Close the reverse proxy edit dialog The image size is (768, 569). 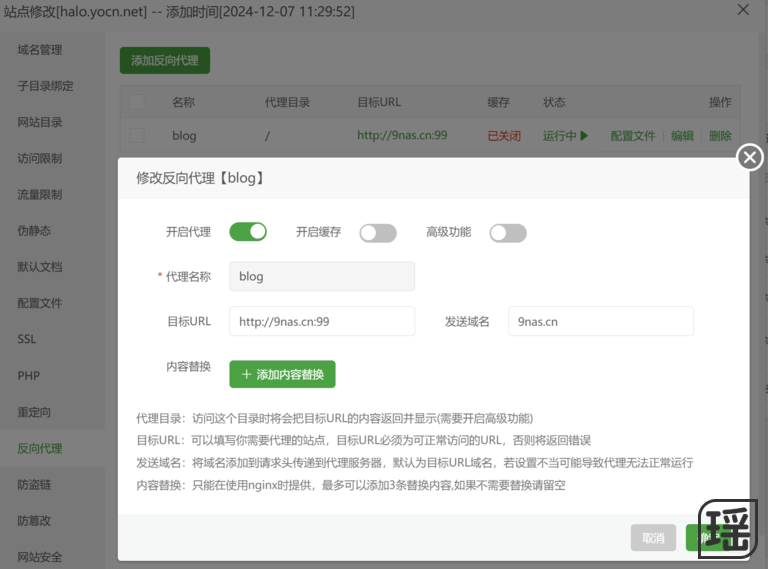click(749, 157)
